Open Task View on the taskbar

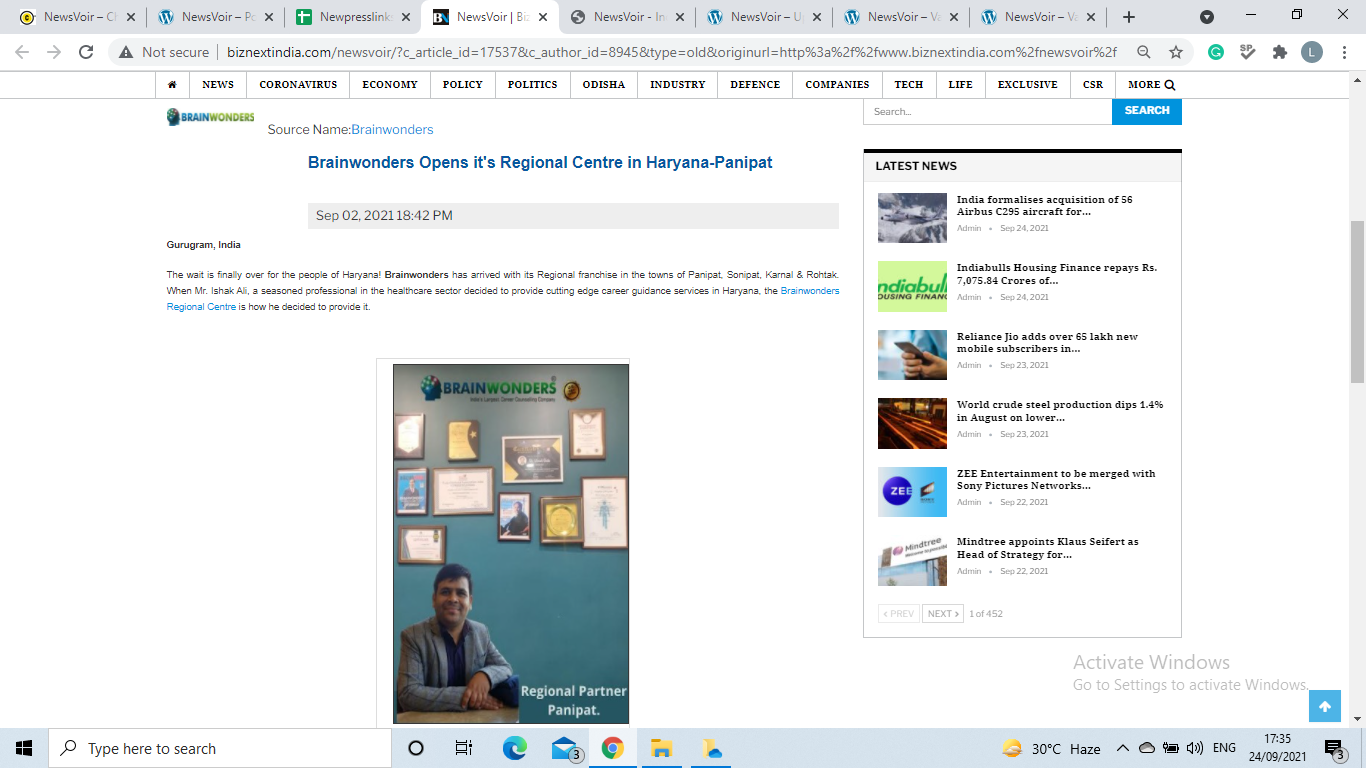pos(464,748)
